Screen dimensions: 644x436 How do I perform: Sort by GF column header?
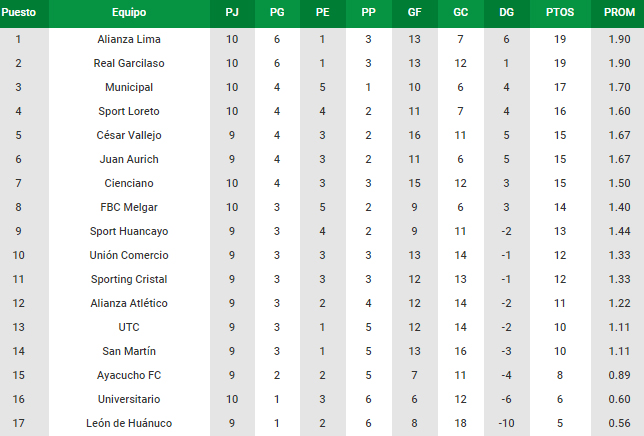click(x=414, y=12)
